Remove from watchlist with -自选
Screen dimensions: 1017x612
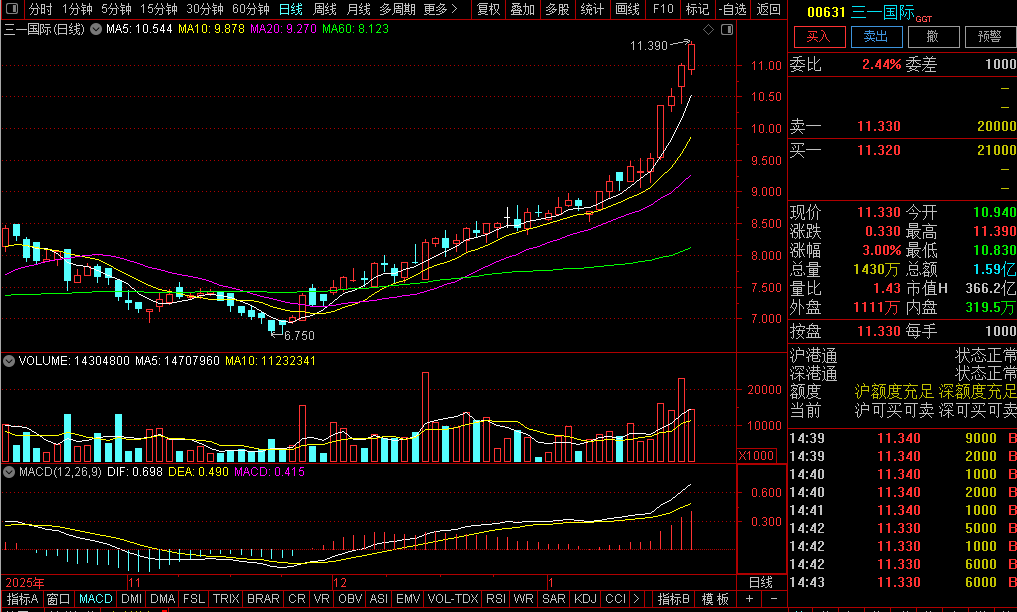[733, 9]
